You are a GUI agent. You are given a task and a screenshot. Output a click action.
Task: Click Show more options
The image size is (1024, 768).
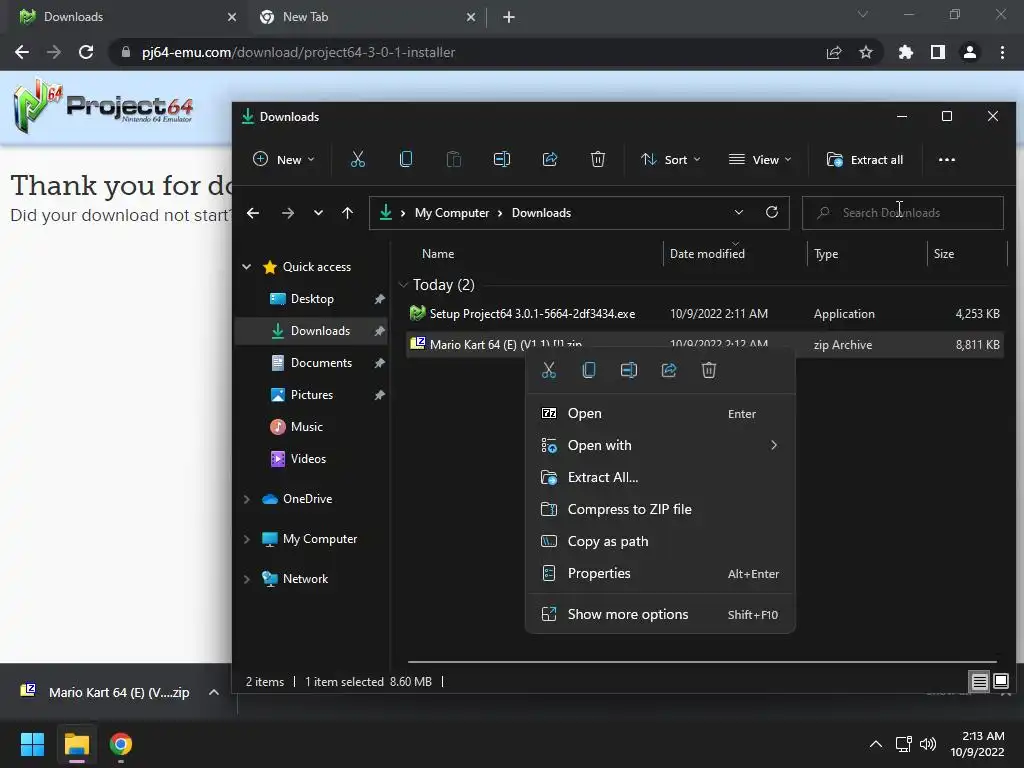point(660,615)
